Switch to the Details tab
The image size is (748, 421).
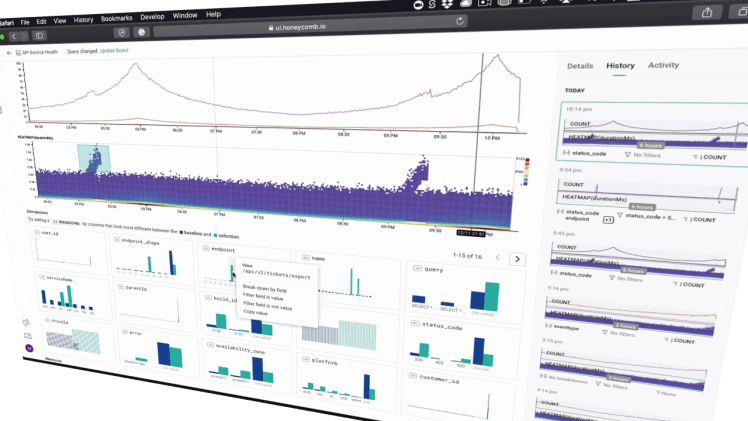pos(580,65)
